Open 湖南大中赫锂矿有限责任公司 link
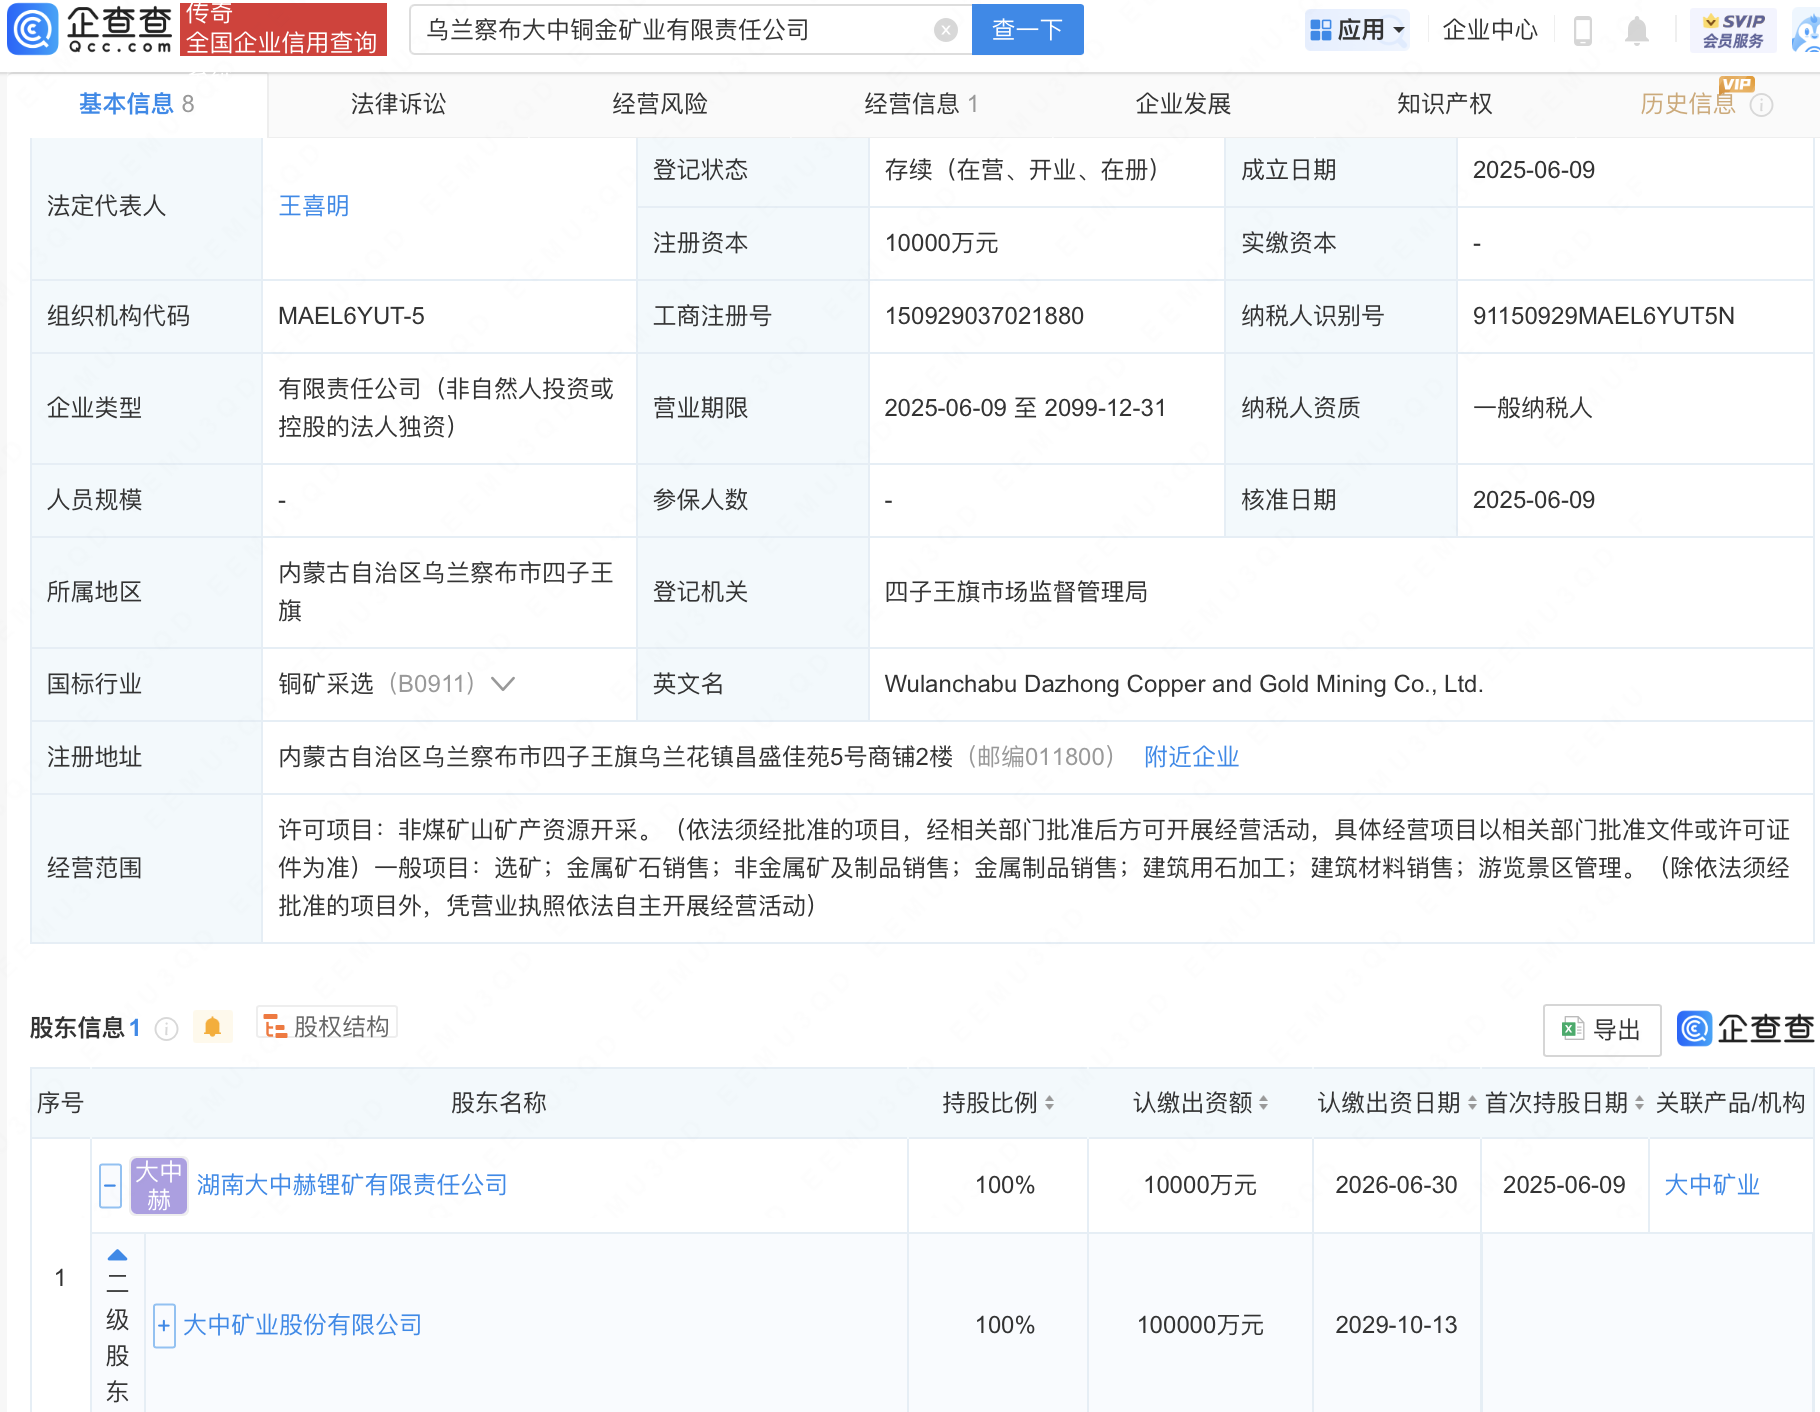1820x1412 pixels. 352,1185
